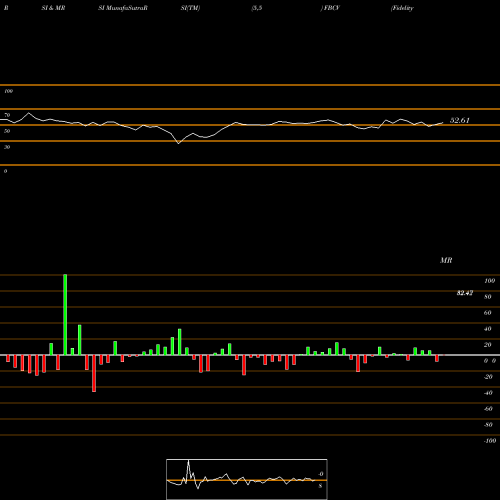Click the RSI line's lowest dip point
Screen dimensions: 500x500
(x=178, y=143)
